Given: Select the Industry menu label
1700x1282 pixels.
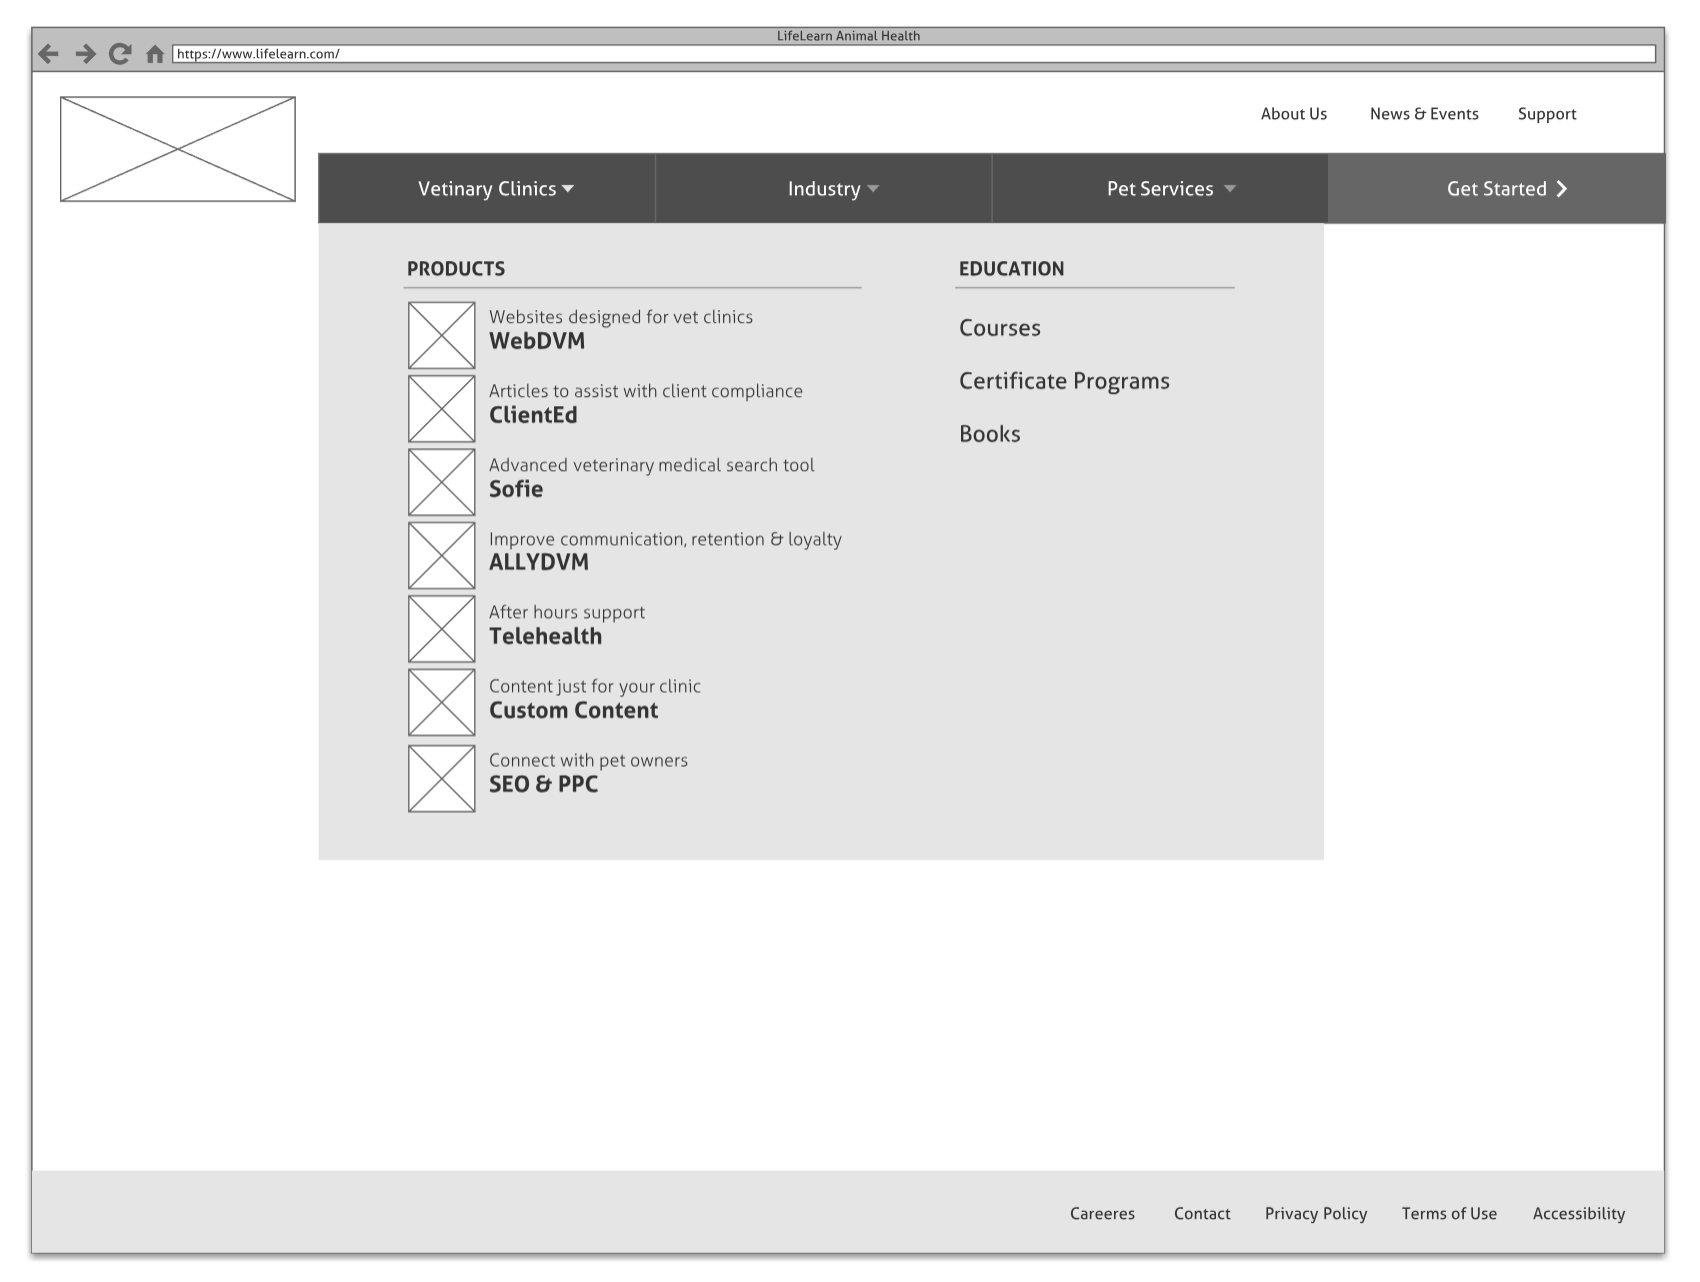Looking at the screenshot, I should [824, 189].
